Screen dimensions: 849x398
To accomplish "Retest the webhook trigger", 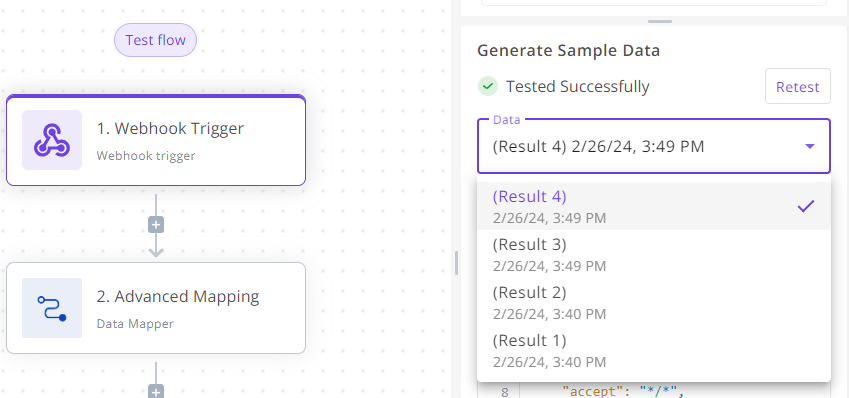I will click(x=798, y=86).
